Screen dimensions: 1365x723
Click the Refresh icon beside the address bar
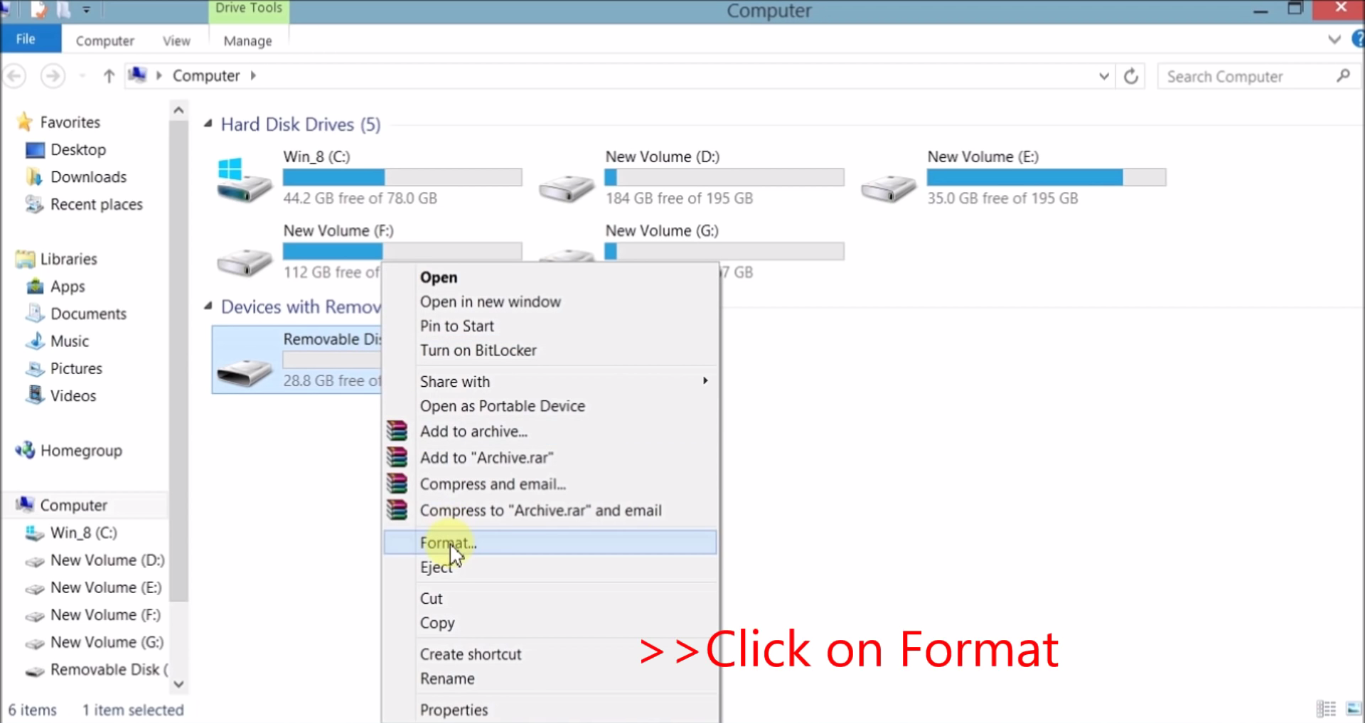(x=1130, y=75)
